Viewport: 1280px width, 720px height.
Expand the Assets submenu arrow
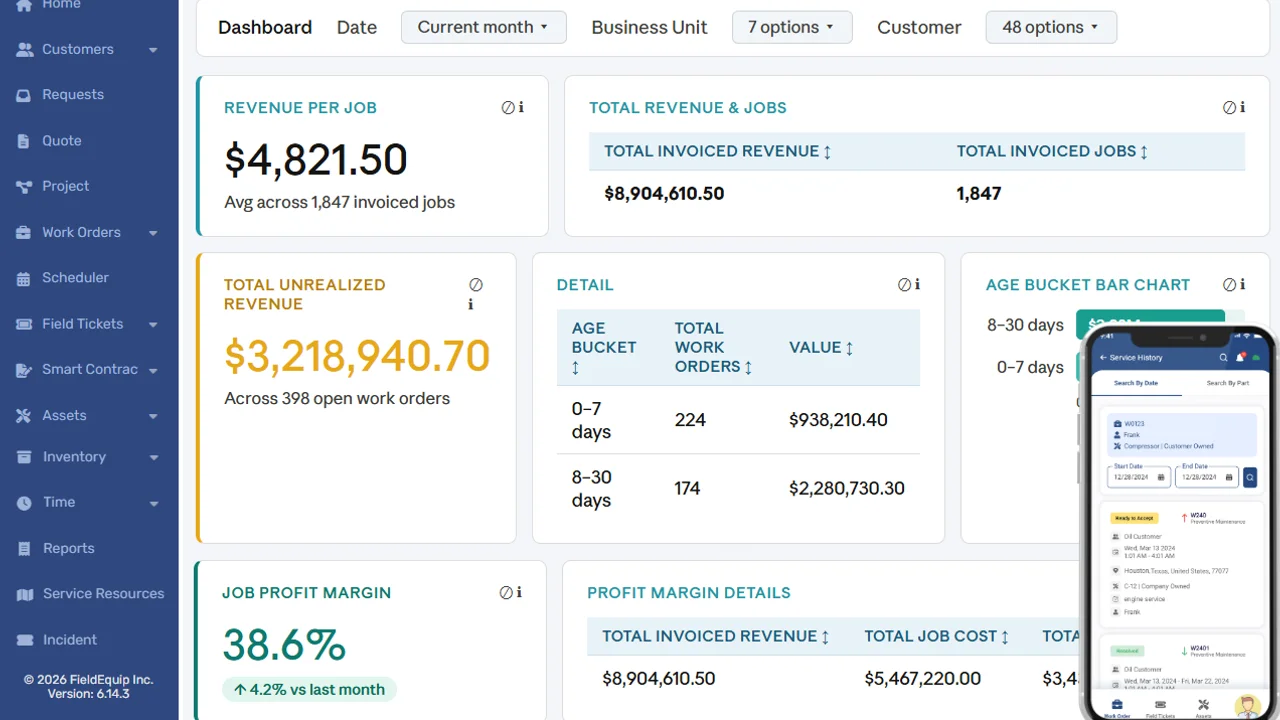[x=153, y=416]
